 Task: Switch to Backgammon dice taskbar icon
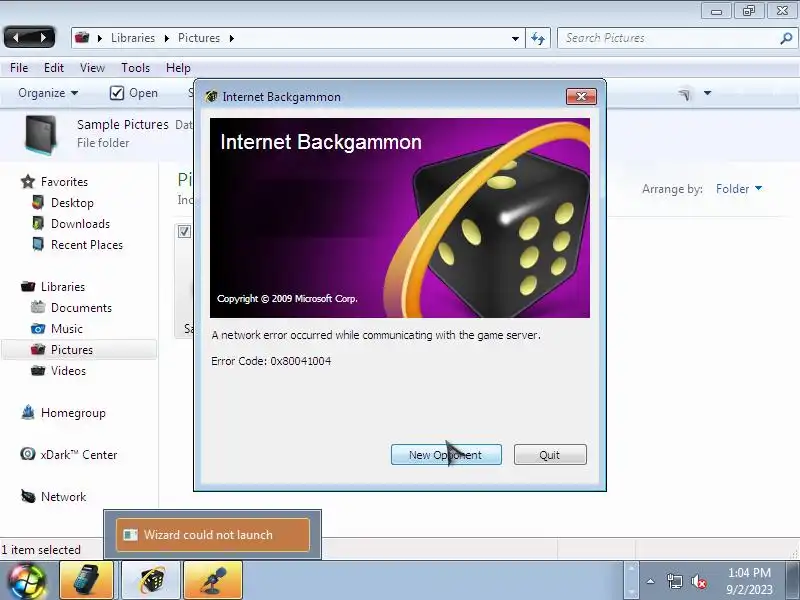pos(151,580)
